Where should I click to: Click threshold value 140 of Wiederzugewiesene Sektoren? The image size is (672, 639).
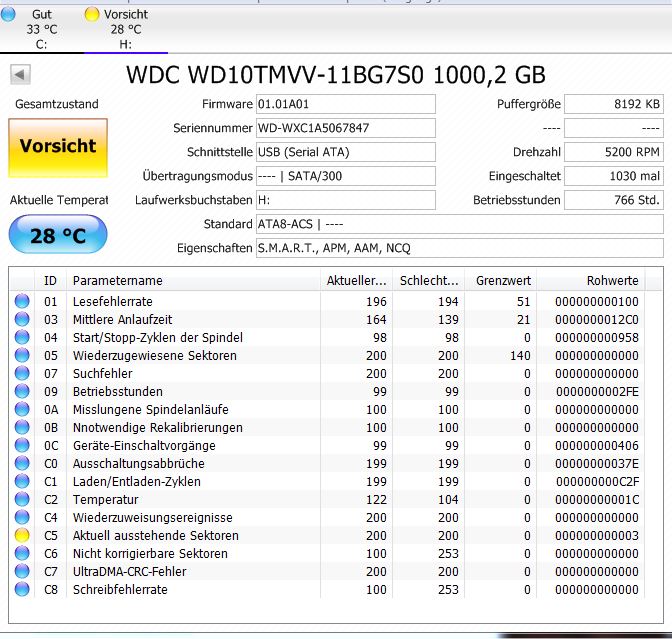click(520, 356)
